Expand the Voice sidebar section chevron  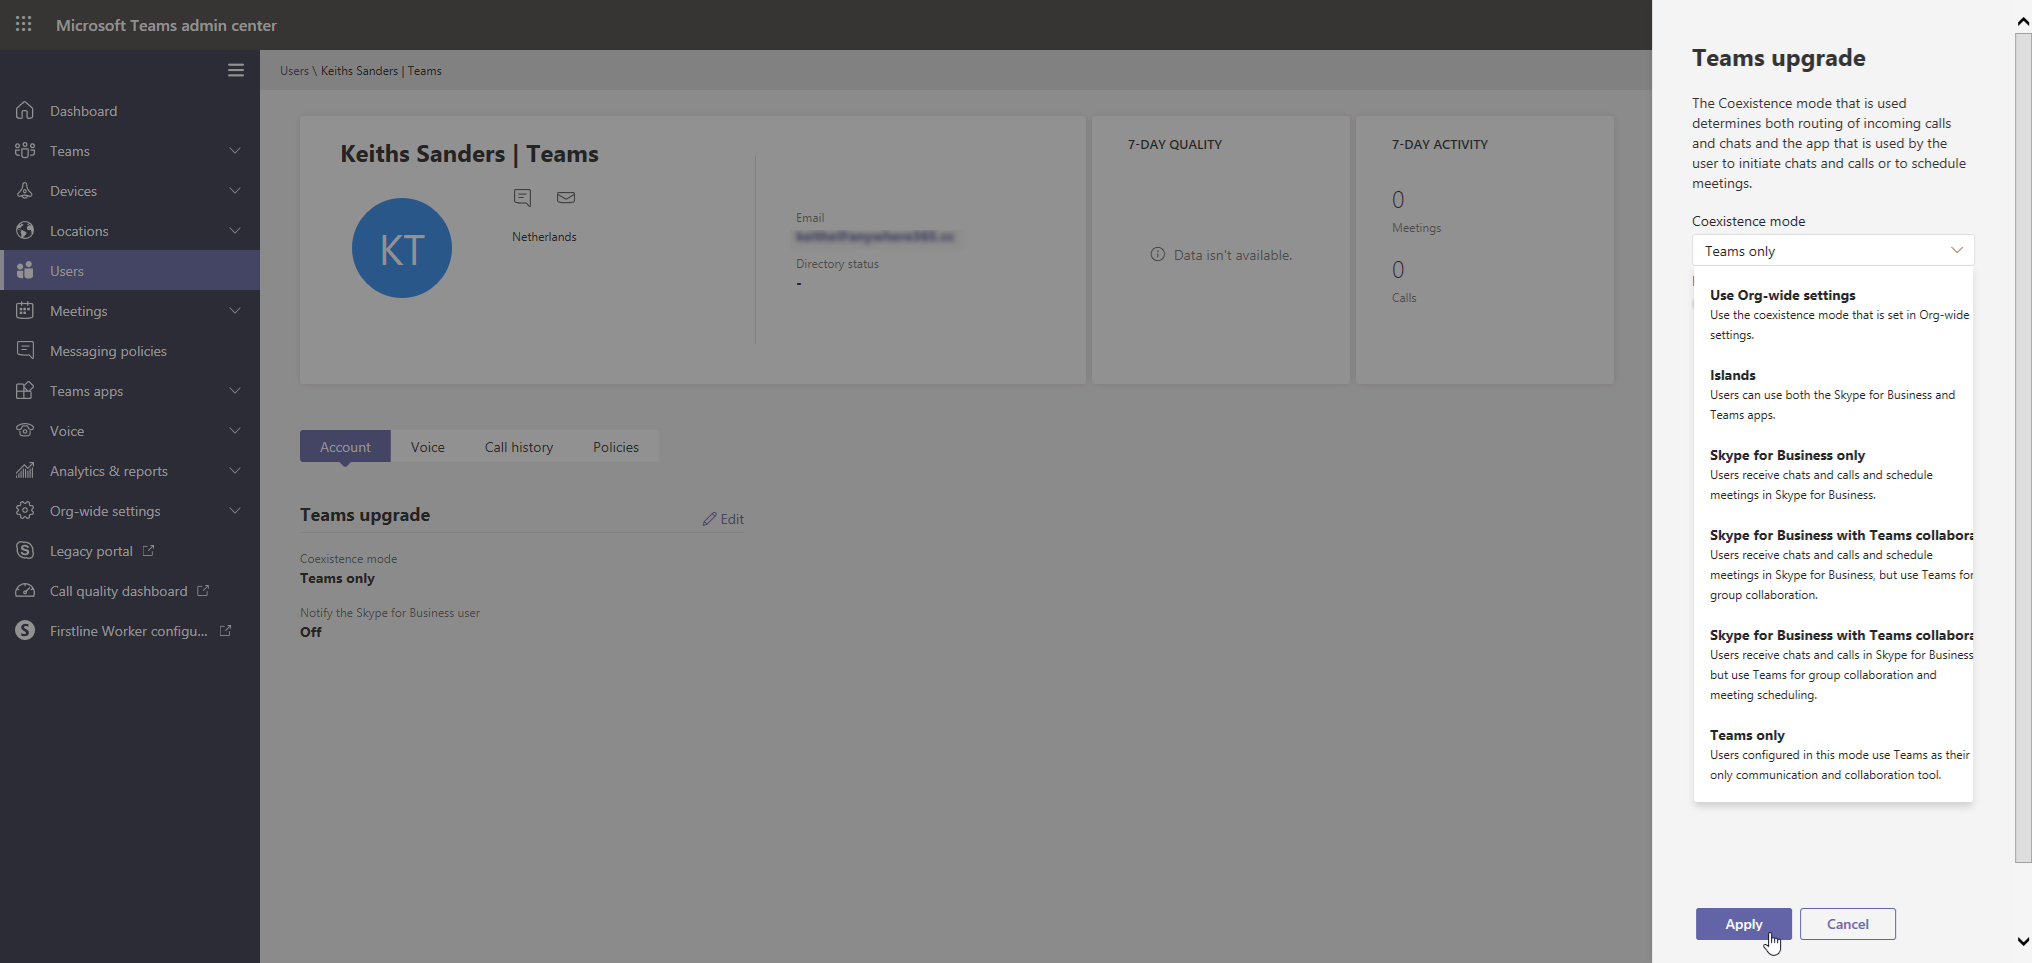(235, 430)
